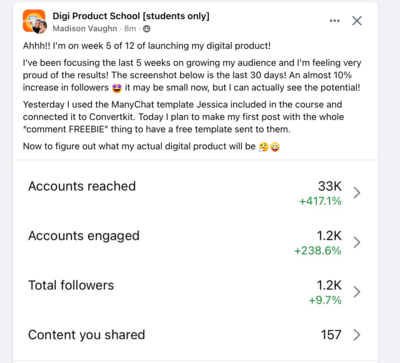Image resolution: width=400 pixels, height=363 pixels.
Task: Expand the Accounts engaged chevron
Action: pyautogui.click(x=357, y=242)
